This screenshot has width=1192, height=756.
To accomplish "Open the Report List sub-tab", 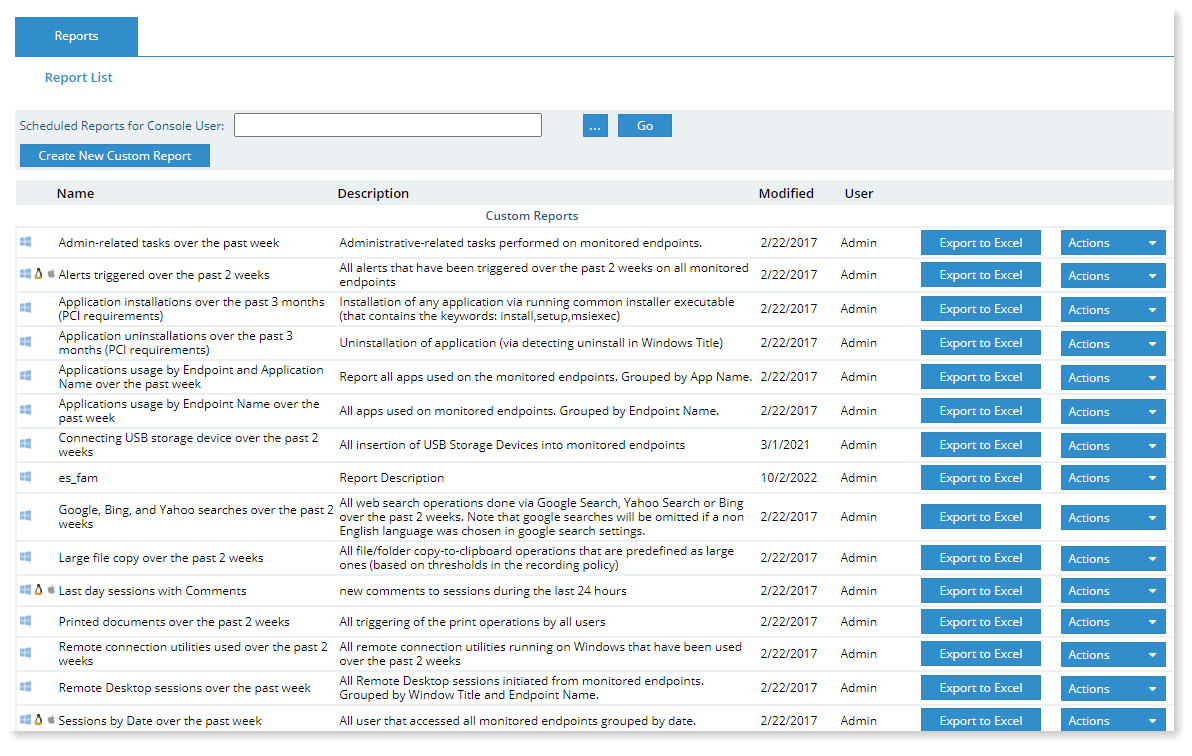I will pyautogui.click(x=78, y=77).
